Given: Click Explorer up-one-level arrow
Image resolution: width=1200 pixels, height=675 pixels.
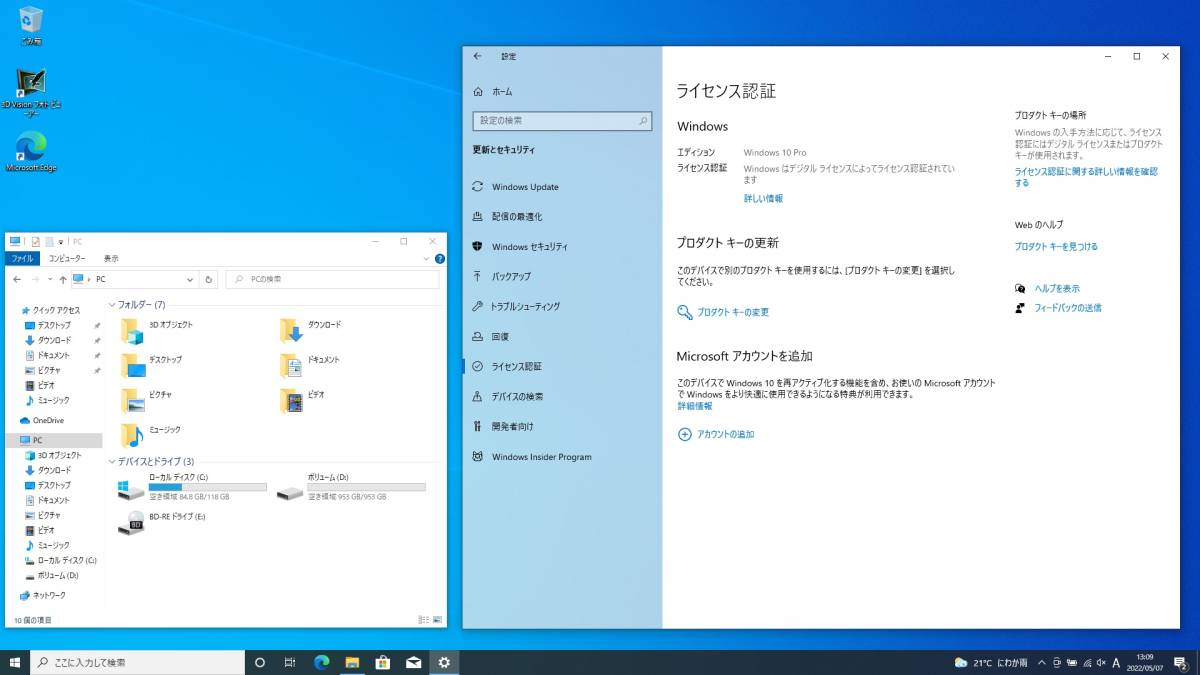Looking at the screenshot, I should (x=63, y=279).
